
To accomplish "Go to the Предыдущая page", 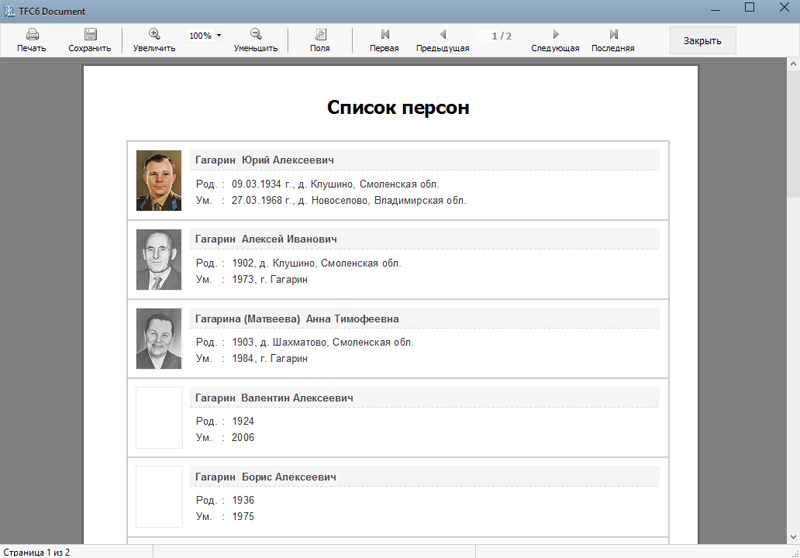I will pyautogui.click(x=443, y=34).
